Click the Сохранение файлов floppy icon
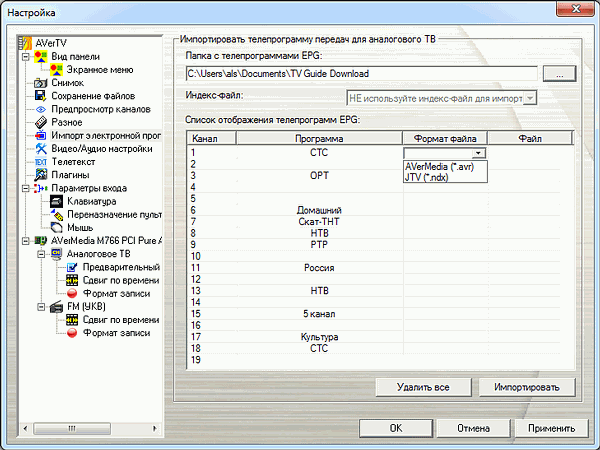This screenshot has width=600, height=450. click(41, 96)
